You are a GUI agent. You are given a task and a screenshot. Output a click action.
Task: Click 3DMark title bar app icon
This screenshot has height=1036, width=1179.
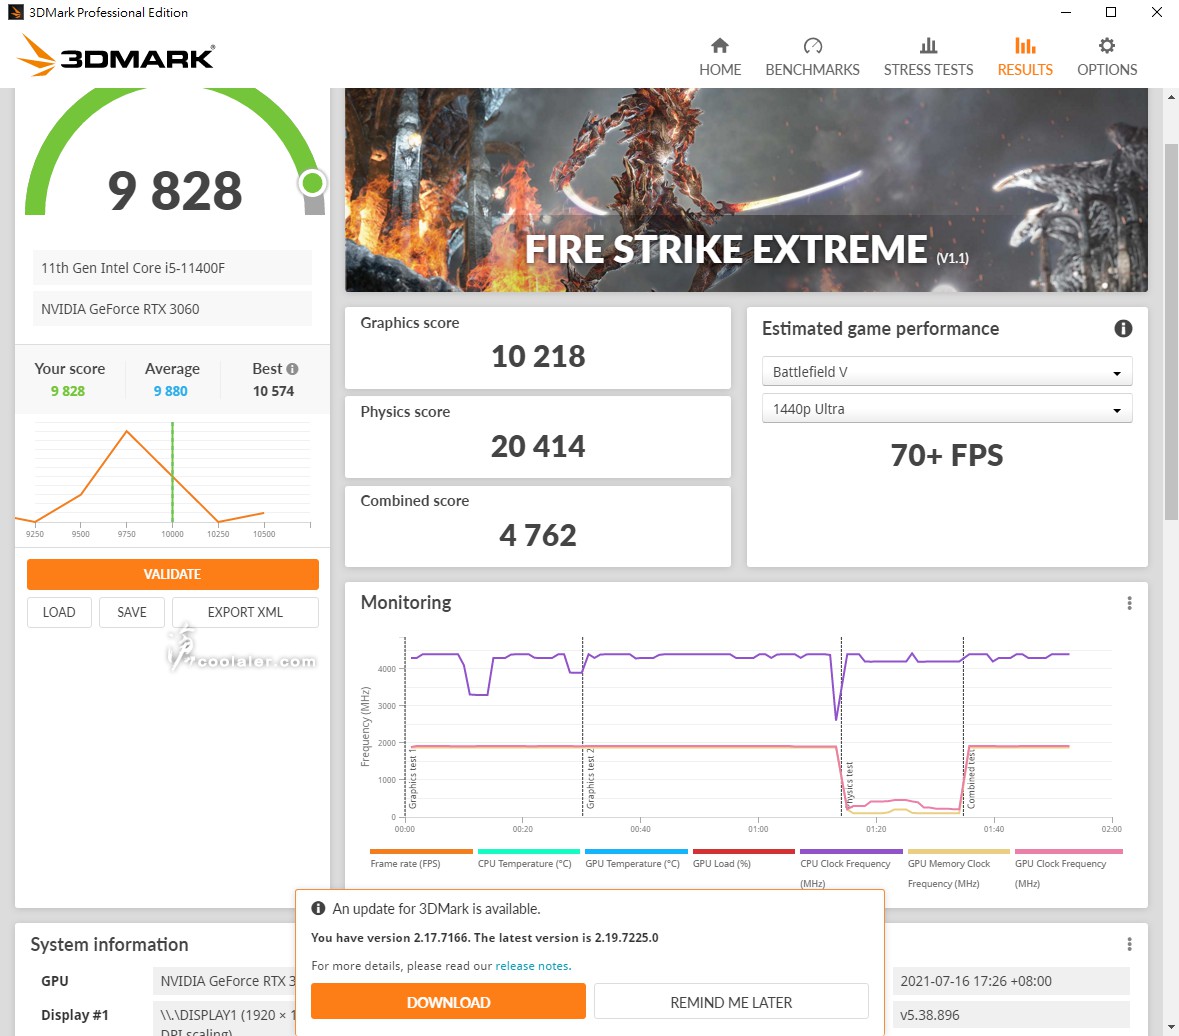point(16,12)
